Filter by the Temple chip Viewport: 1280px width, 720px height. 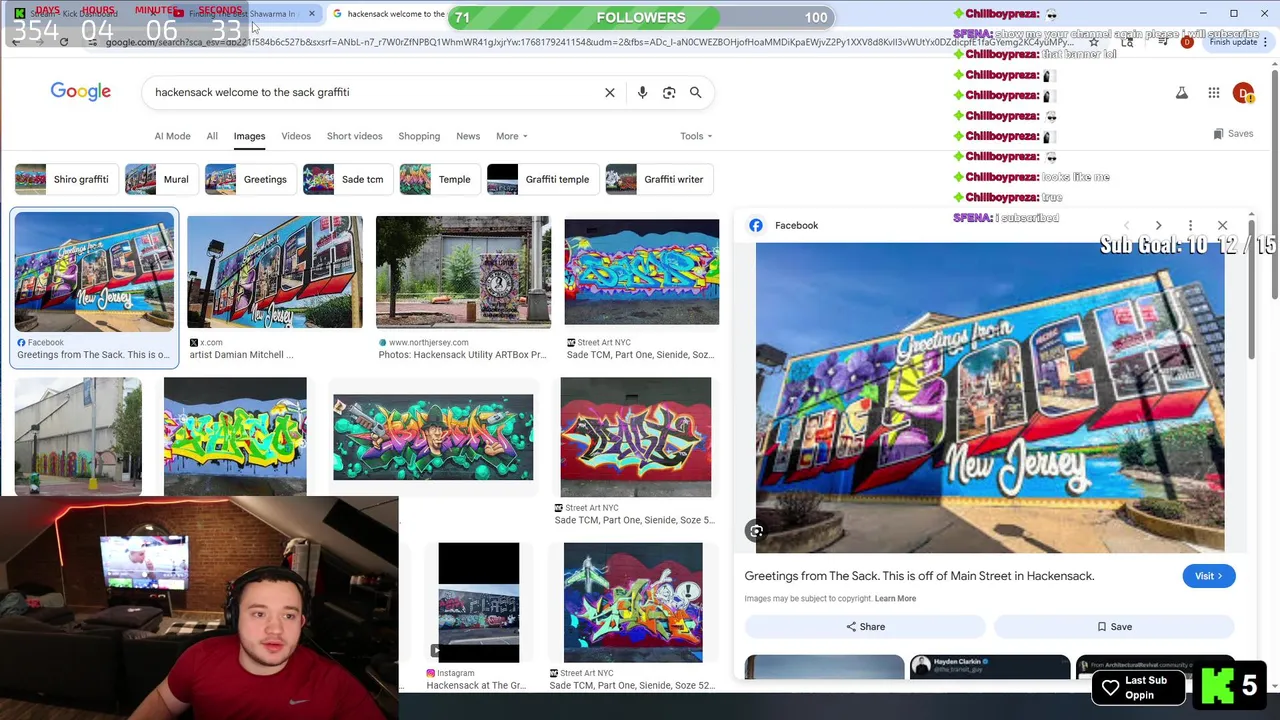coord(438,179)
